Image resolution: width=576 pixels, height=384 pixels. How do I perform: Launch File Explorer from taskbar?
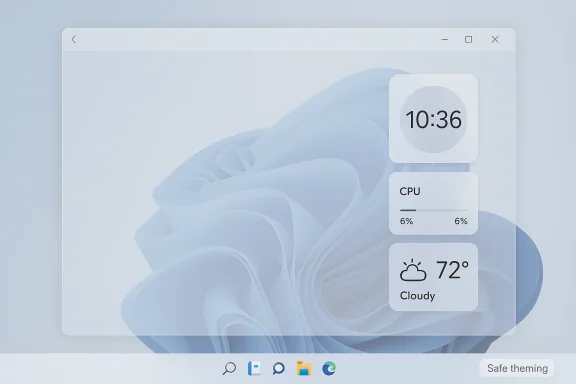coord(304,368)
